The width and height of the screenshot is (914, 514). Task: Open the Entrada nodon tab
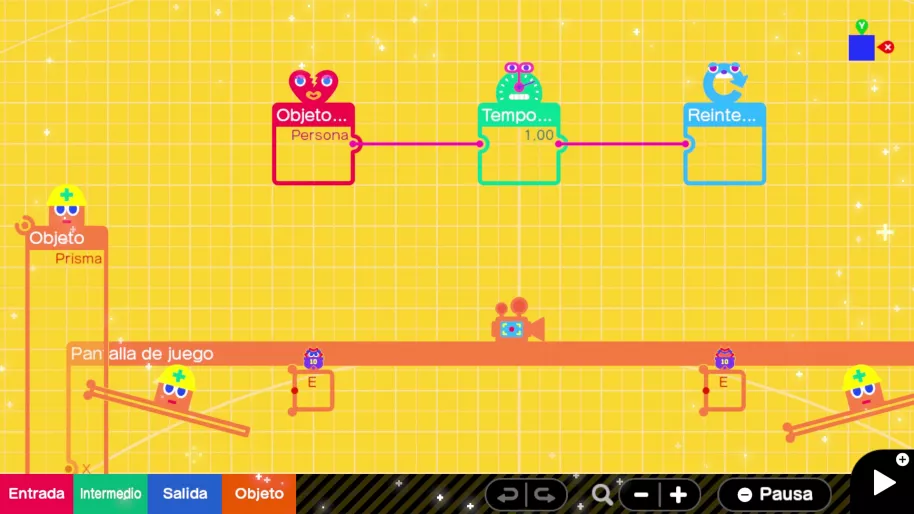pos(37,494)
